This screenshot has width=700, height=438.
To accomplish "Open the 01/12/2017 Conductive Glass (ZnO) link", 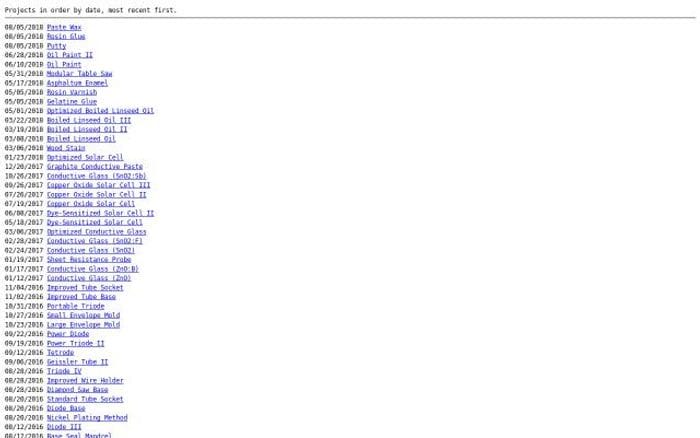I will [89, 278].
